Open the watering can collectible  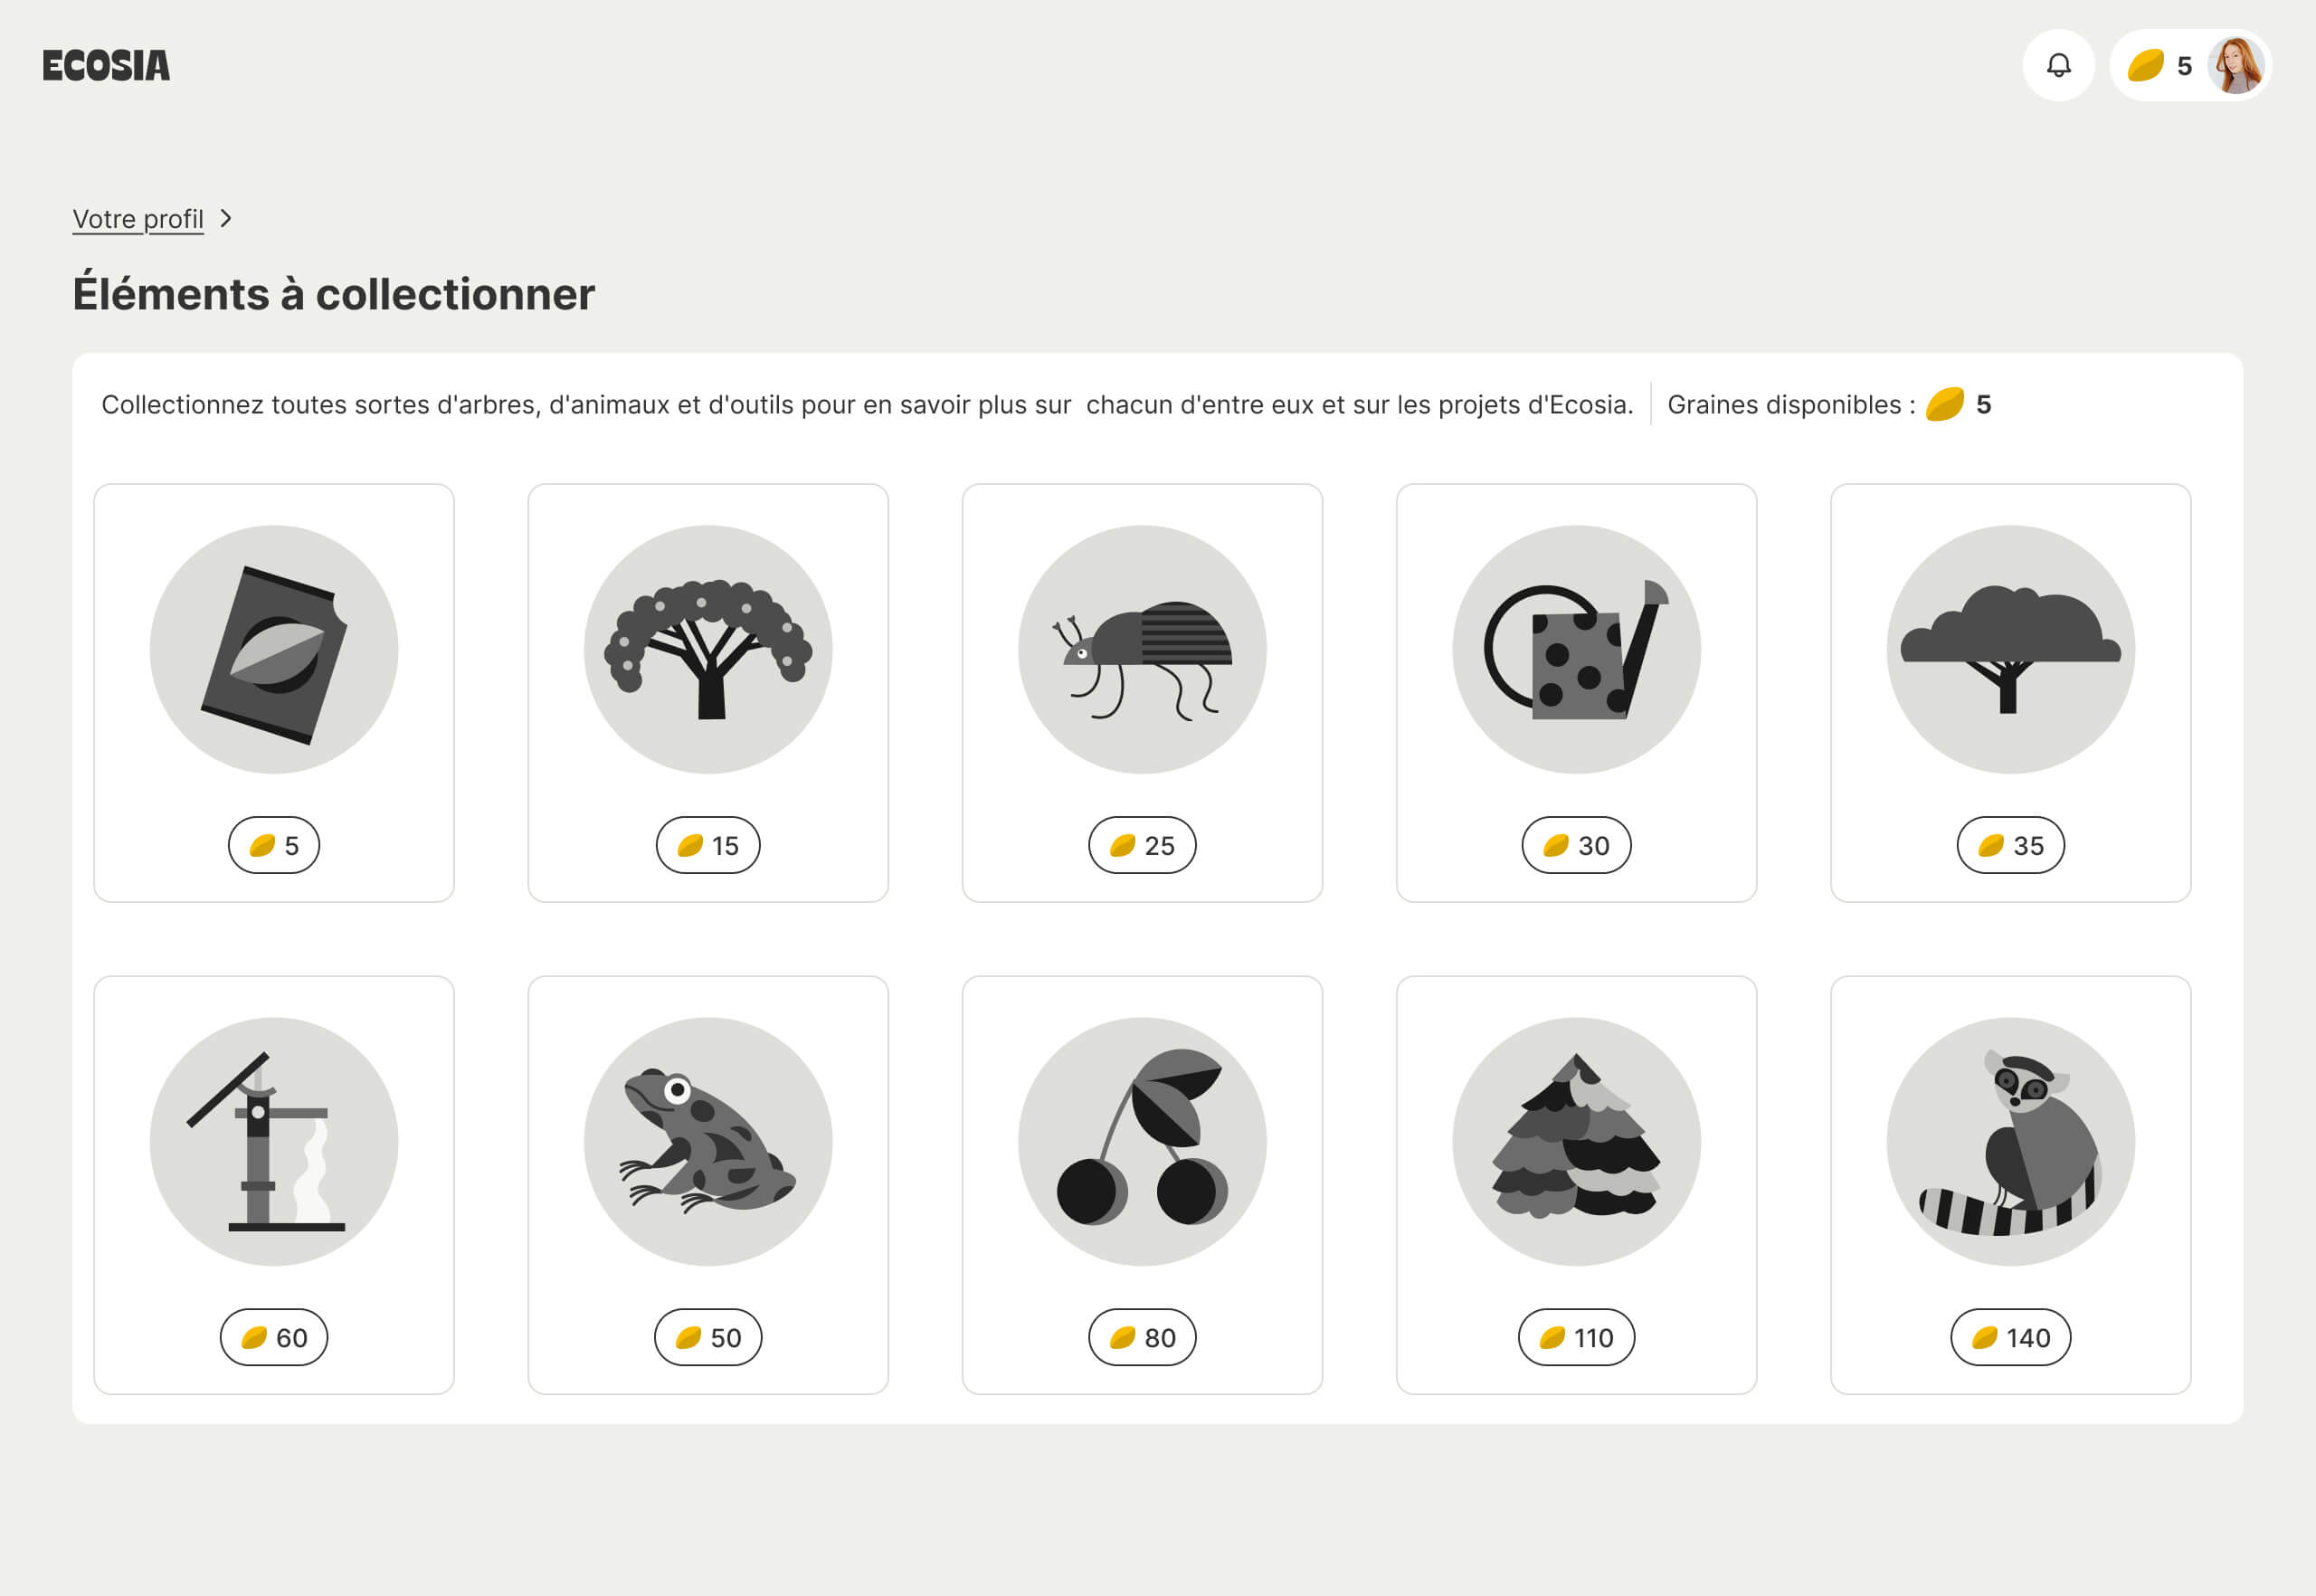tap(1576, 648)
